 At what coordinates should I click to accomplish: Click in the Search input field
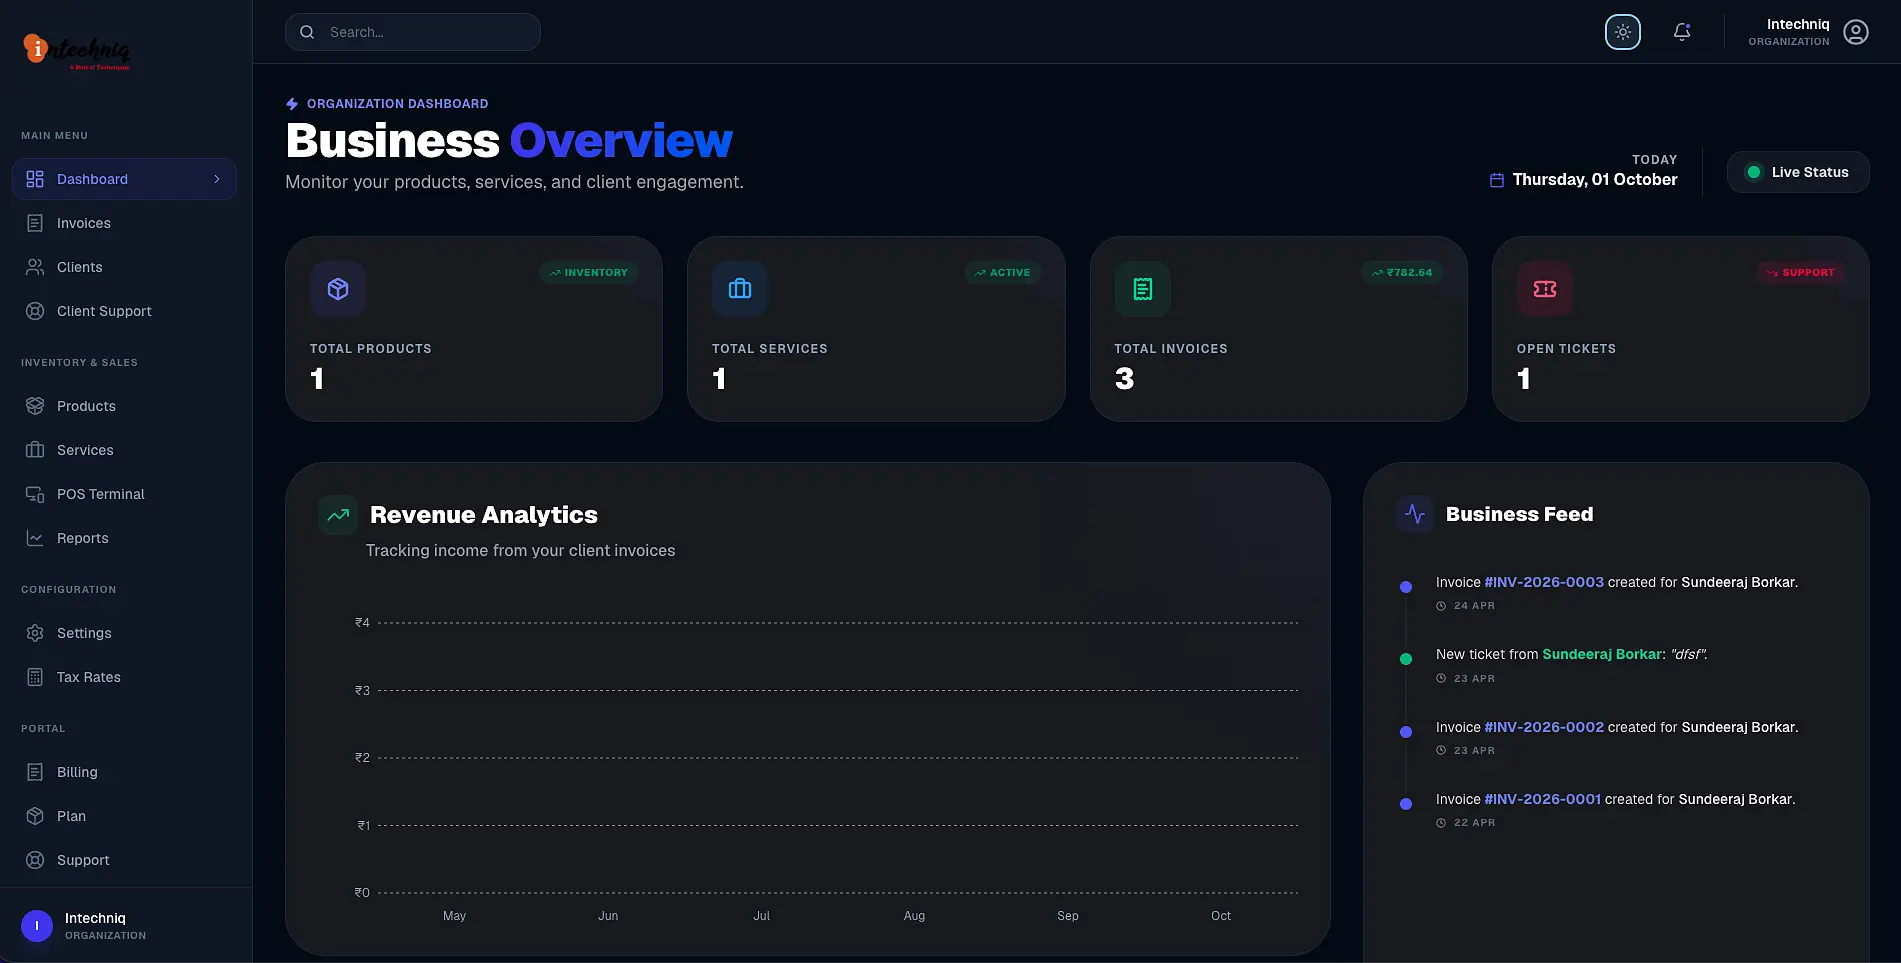point(413,32)
